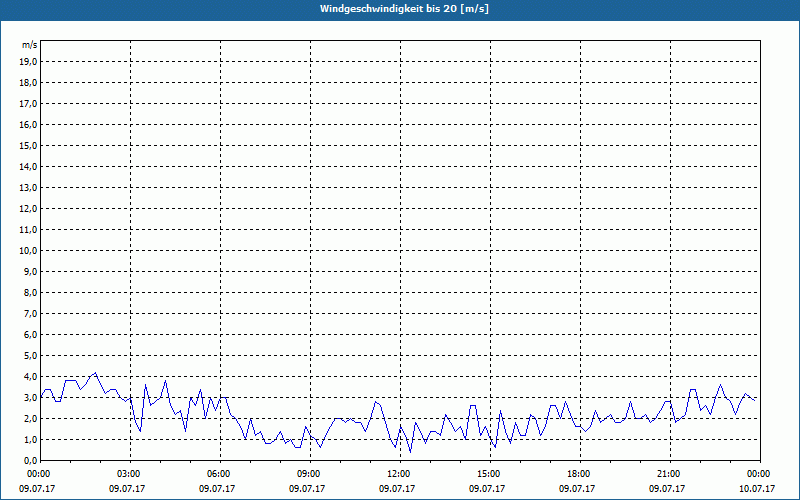Select the 8,0 y-axis label
The image size is (800, 500).
[x=30, y=292]
